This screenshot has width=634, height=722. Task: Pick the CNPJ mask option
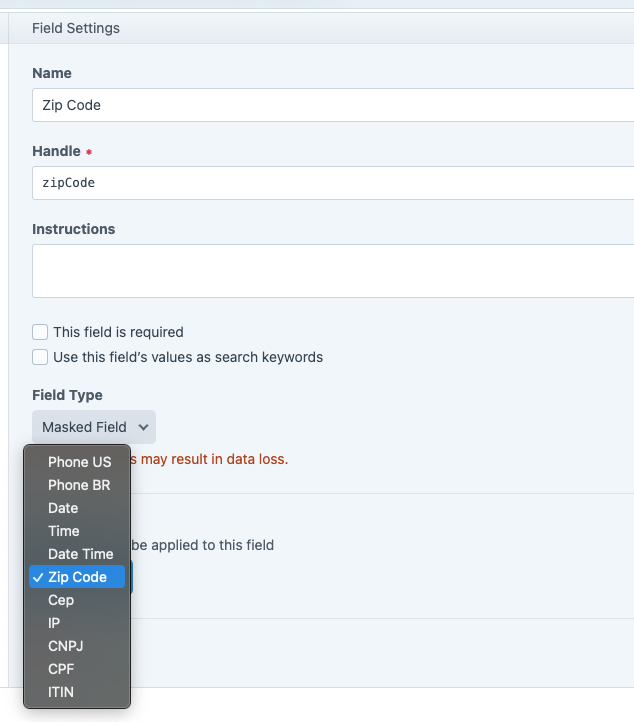click(x=77, y=646)
